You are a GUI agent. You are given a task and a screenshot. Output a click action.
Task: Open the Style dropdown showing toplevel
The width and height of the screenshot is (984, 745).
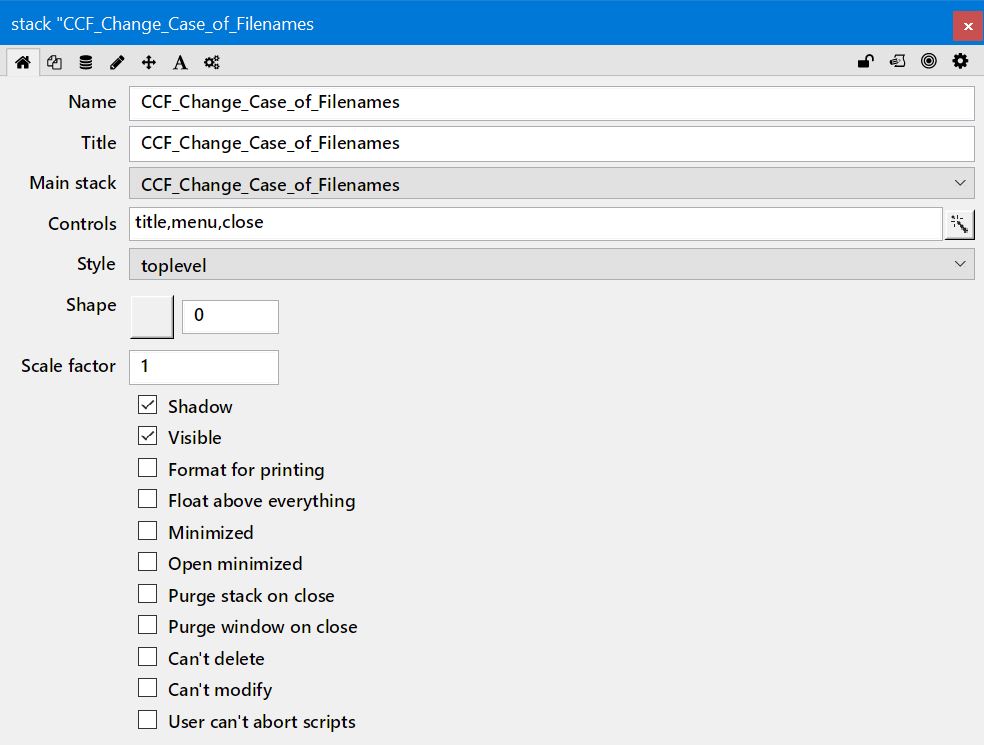coord(551,265)
